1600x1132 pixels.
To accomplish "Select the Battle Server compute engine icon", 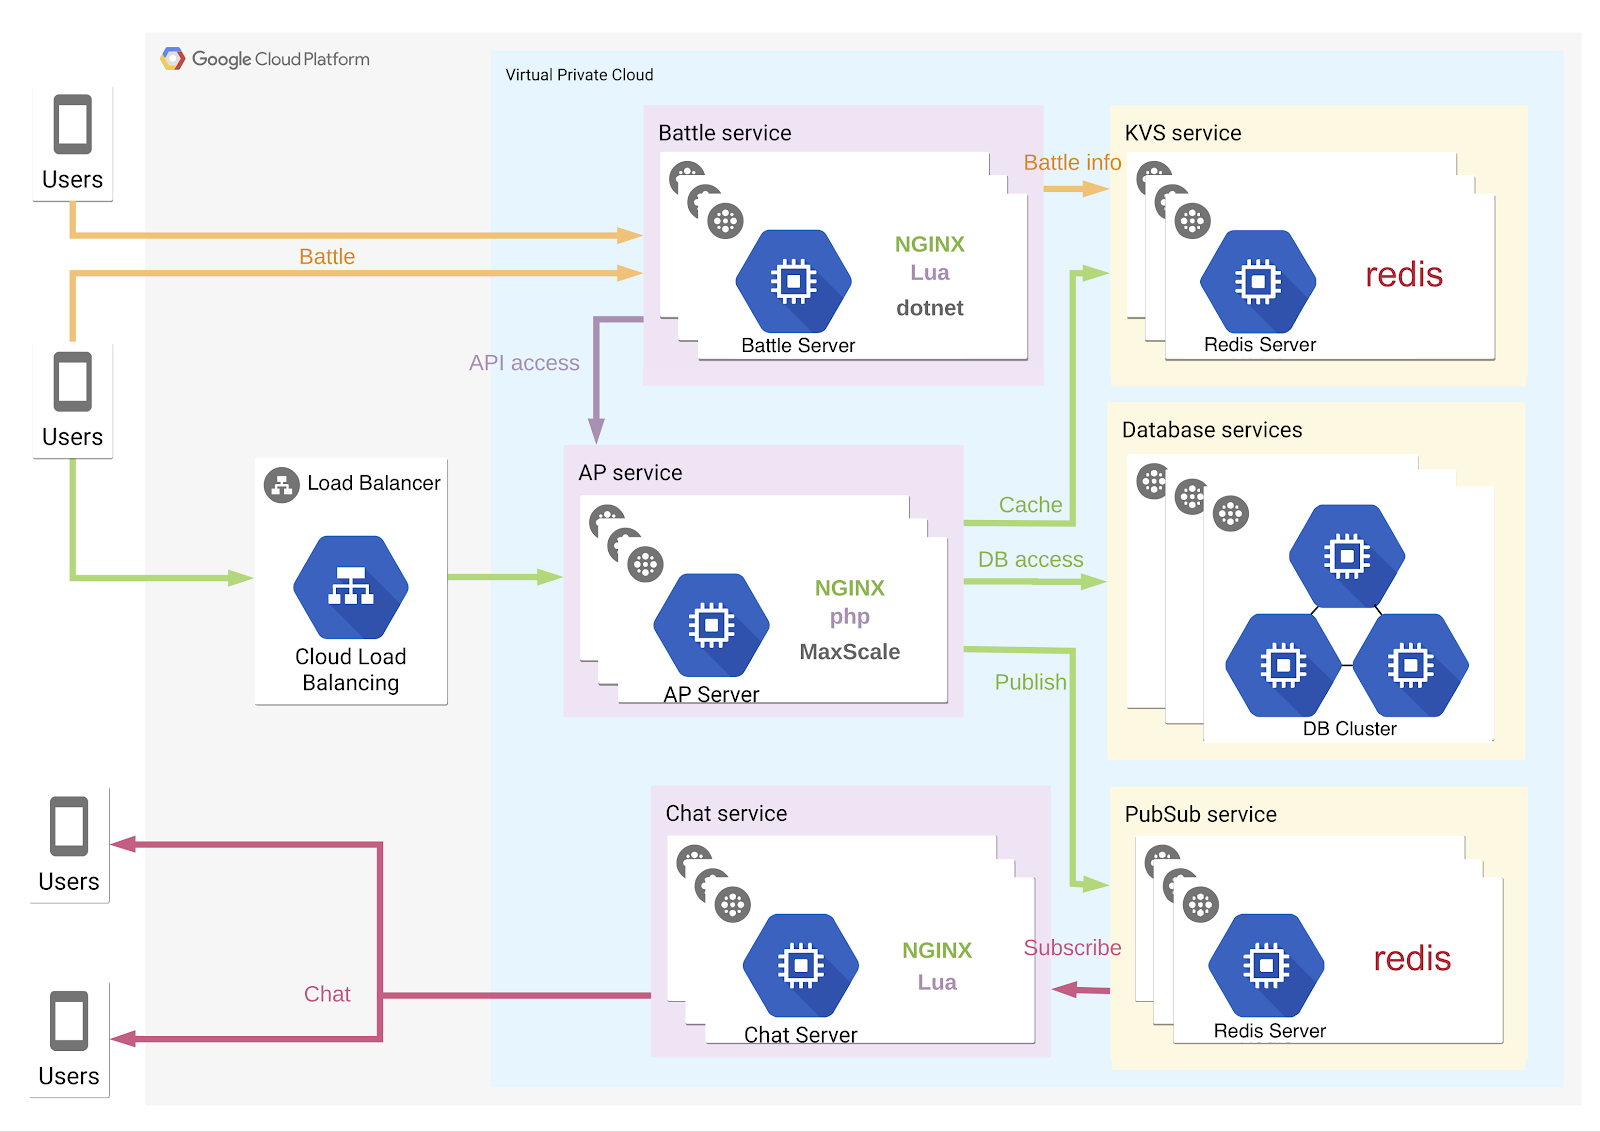I will [x=793, y=281].
